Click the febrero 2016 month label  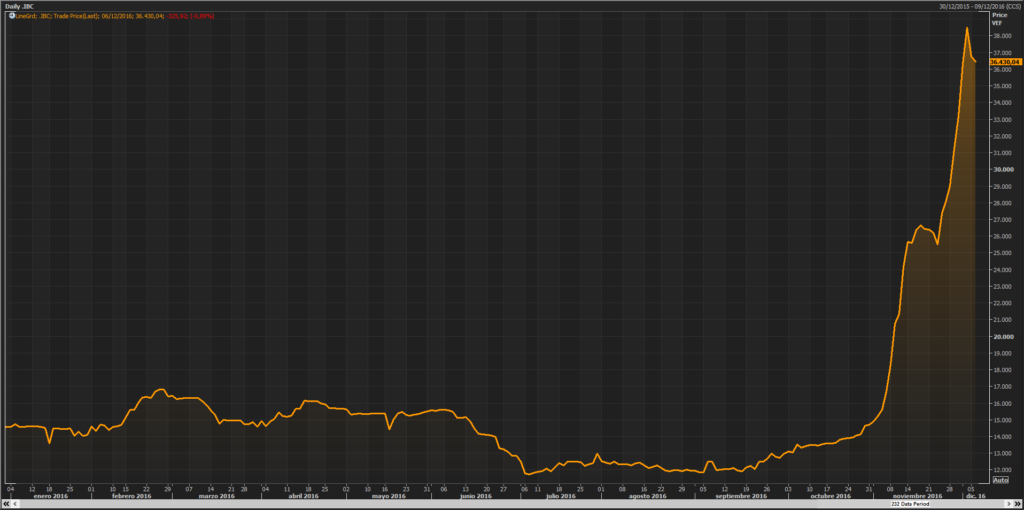[131, 496]
